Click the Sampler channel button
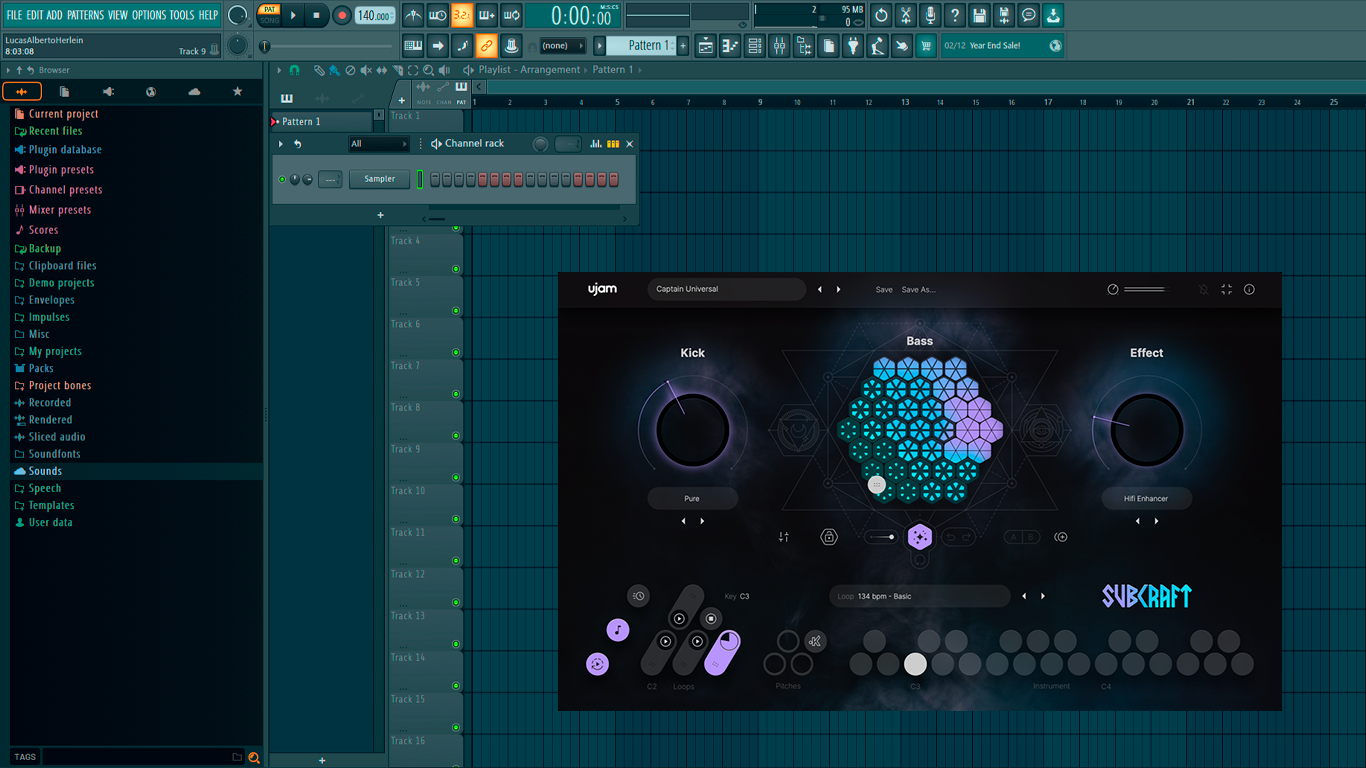 pyautogui.click(x=379, y=179)
